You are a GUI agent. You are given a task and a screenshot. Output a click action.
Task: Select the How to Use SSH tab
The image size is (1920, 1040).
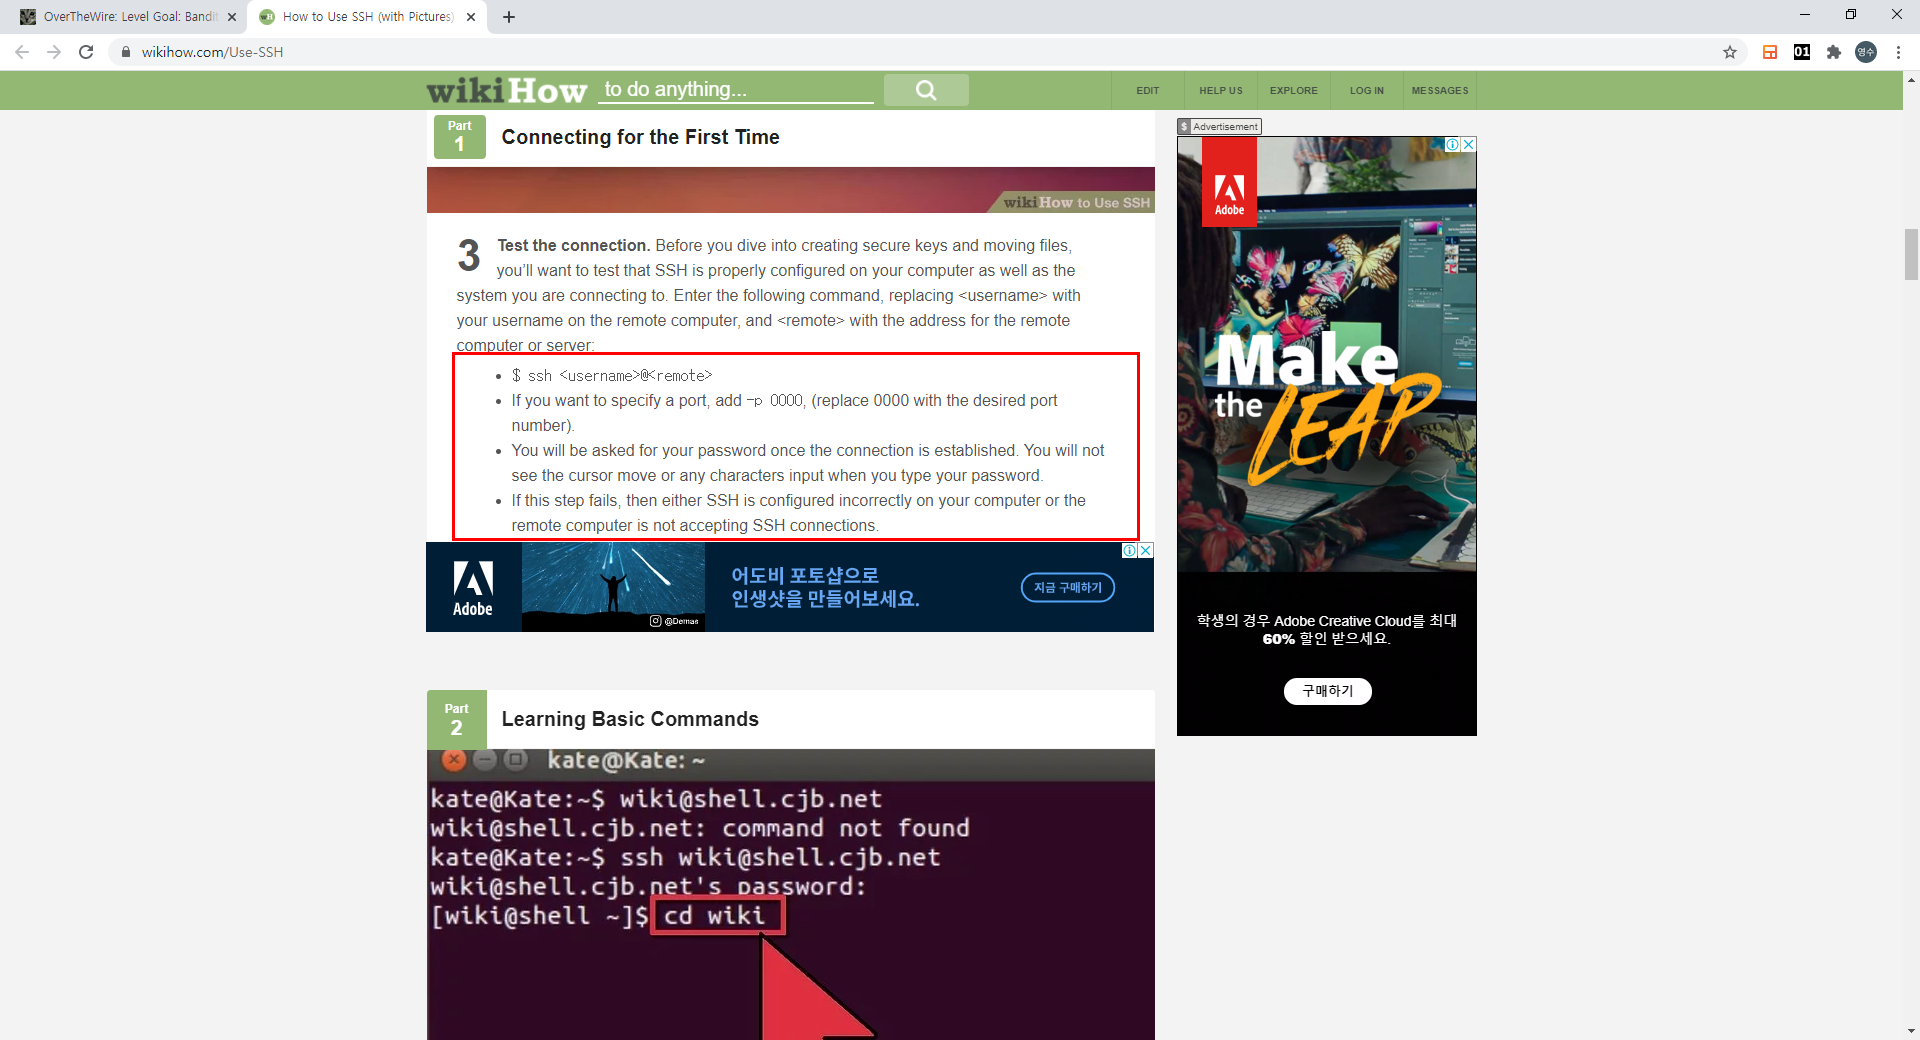pyautogui.click(x=365, y=17)
